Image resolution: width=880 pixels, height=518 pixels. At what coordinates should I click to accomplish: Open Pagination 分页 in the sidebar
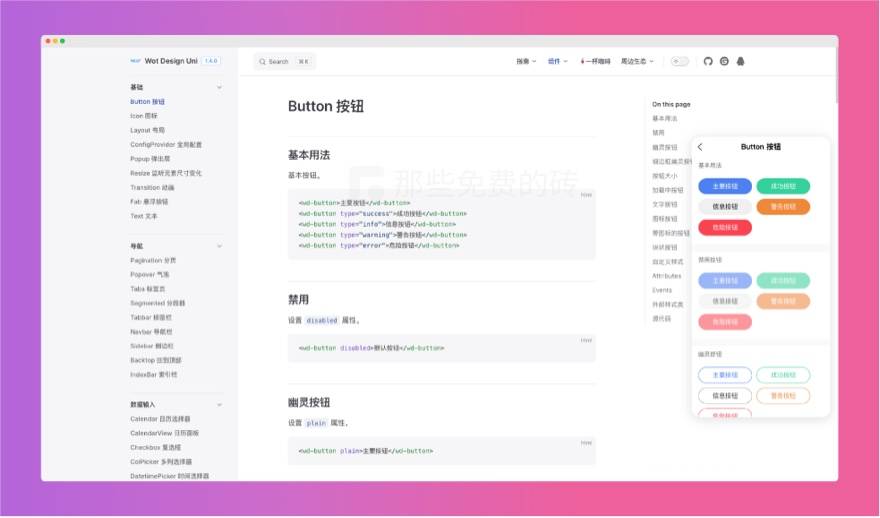[153, 260]
